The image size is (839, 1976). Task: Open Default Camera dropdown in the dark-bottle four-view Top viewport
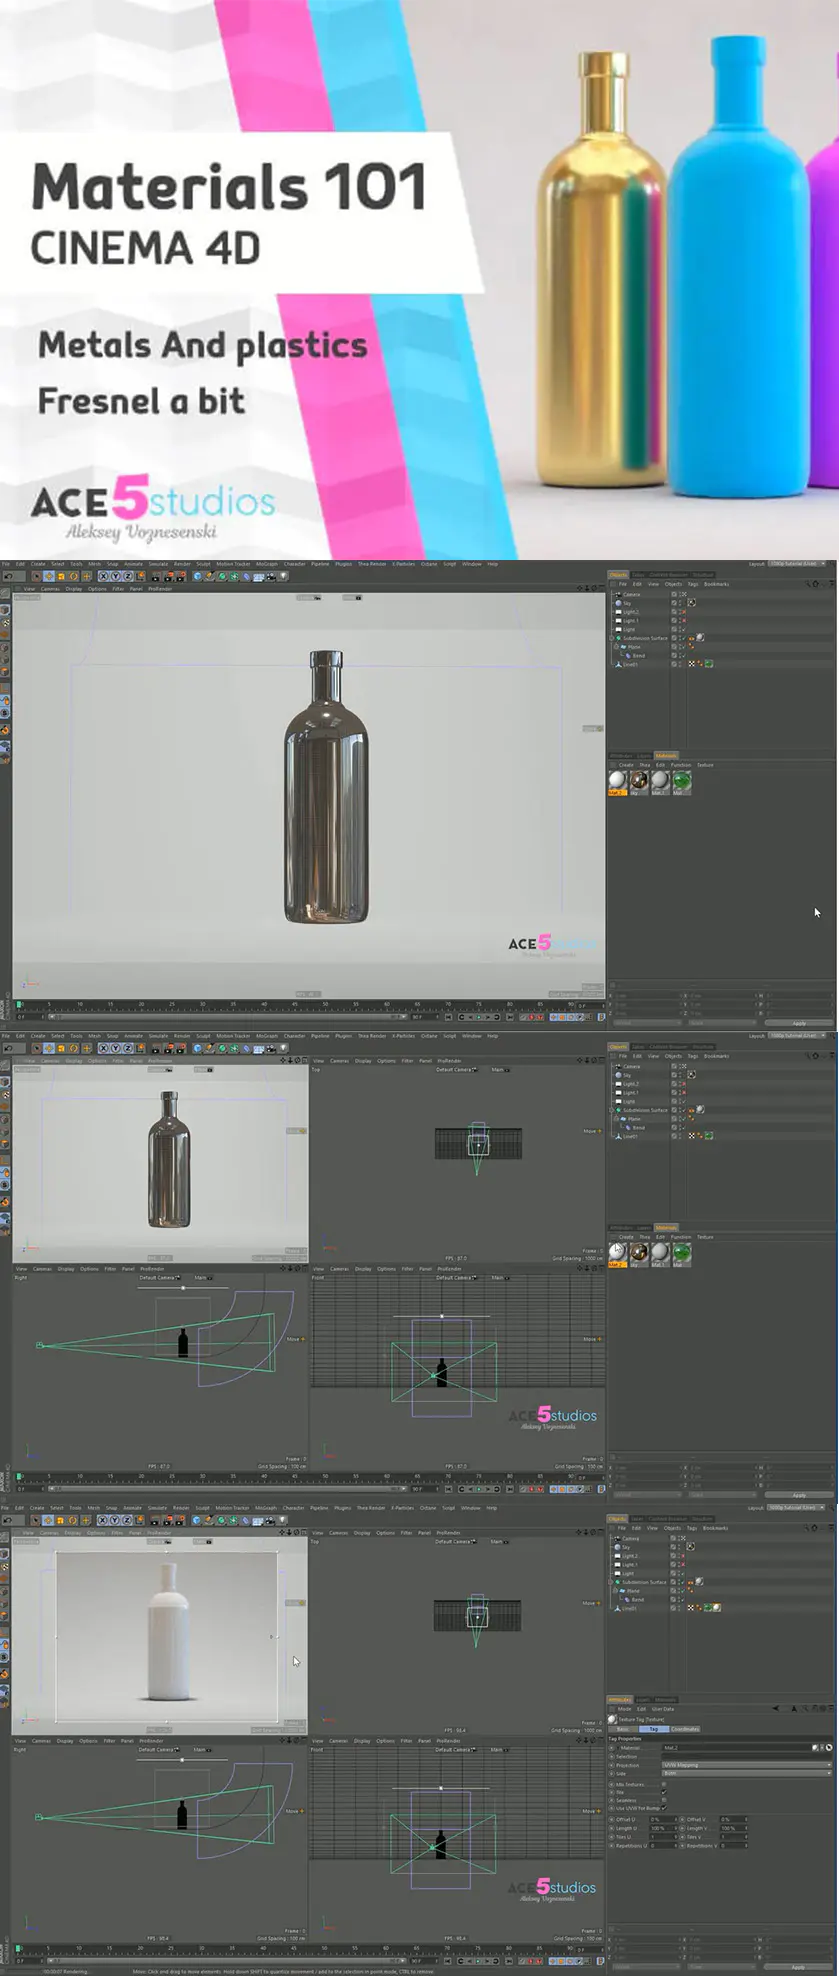[454, 1069]
